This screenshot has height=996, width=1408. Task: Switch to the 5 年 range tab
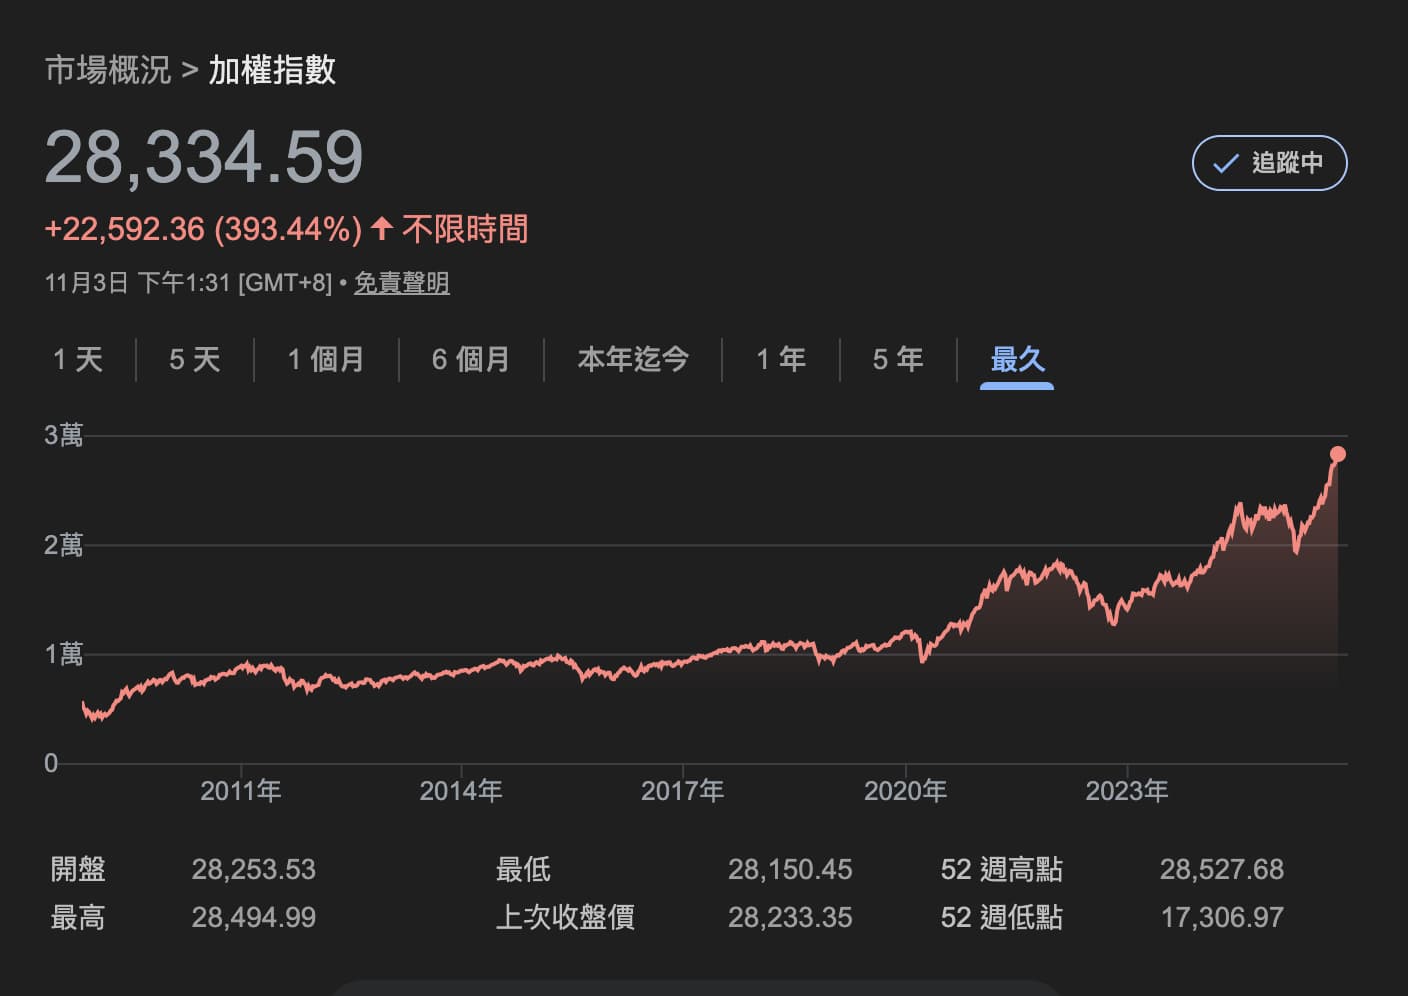click(x=897, y=359)
